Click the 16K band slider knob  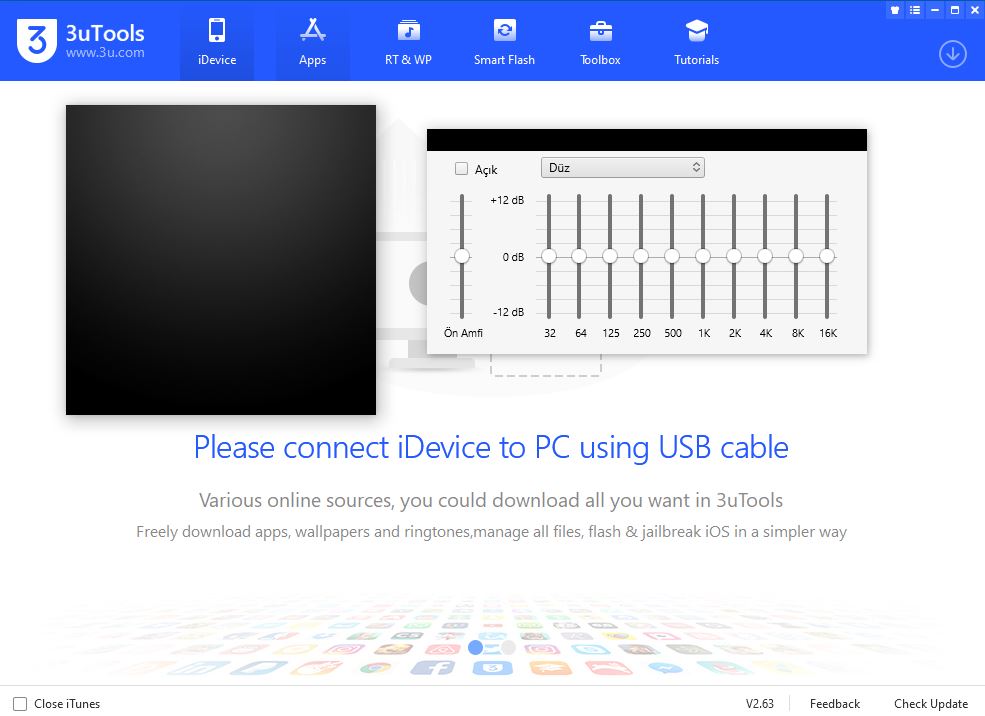(827, 256)
